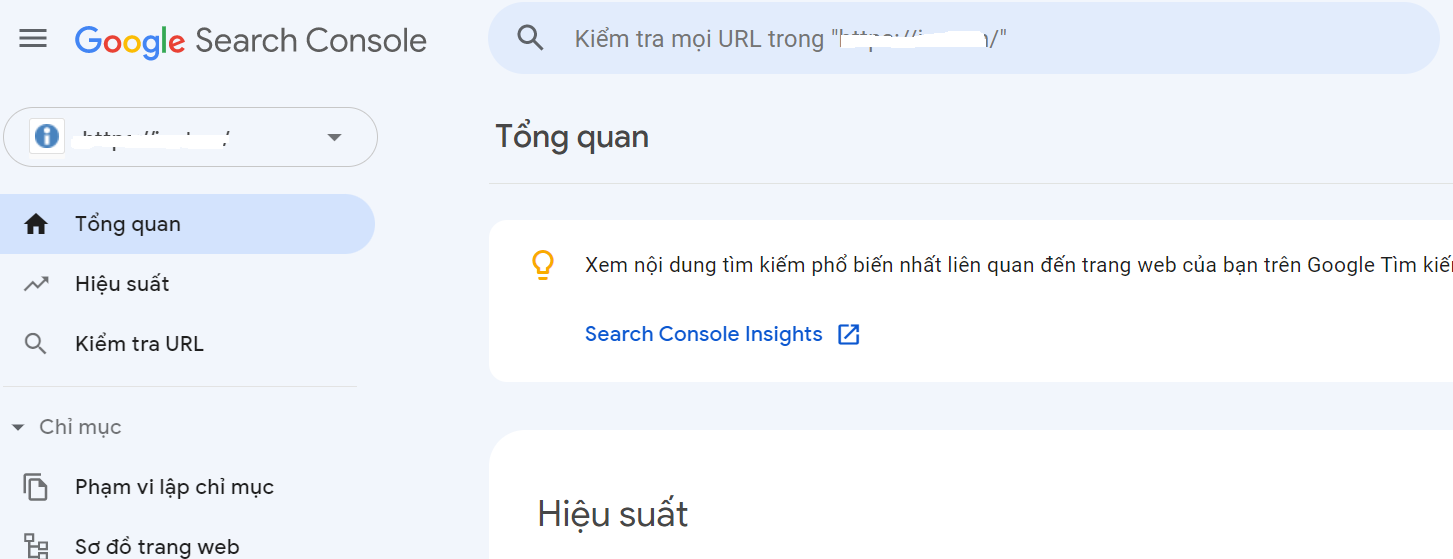Open the hamburger main menu
Viewport: 1453px width, 559px height.
tap(33, 39)
